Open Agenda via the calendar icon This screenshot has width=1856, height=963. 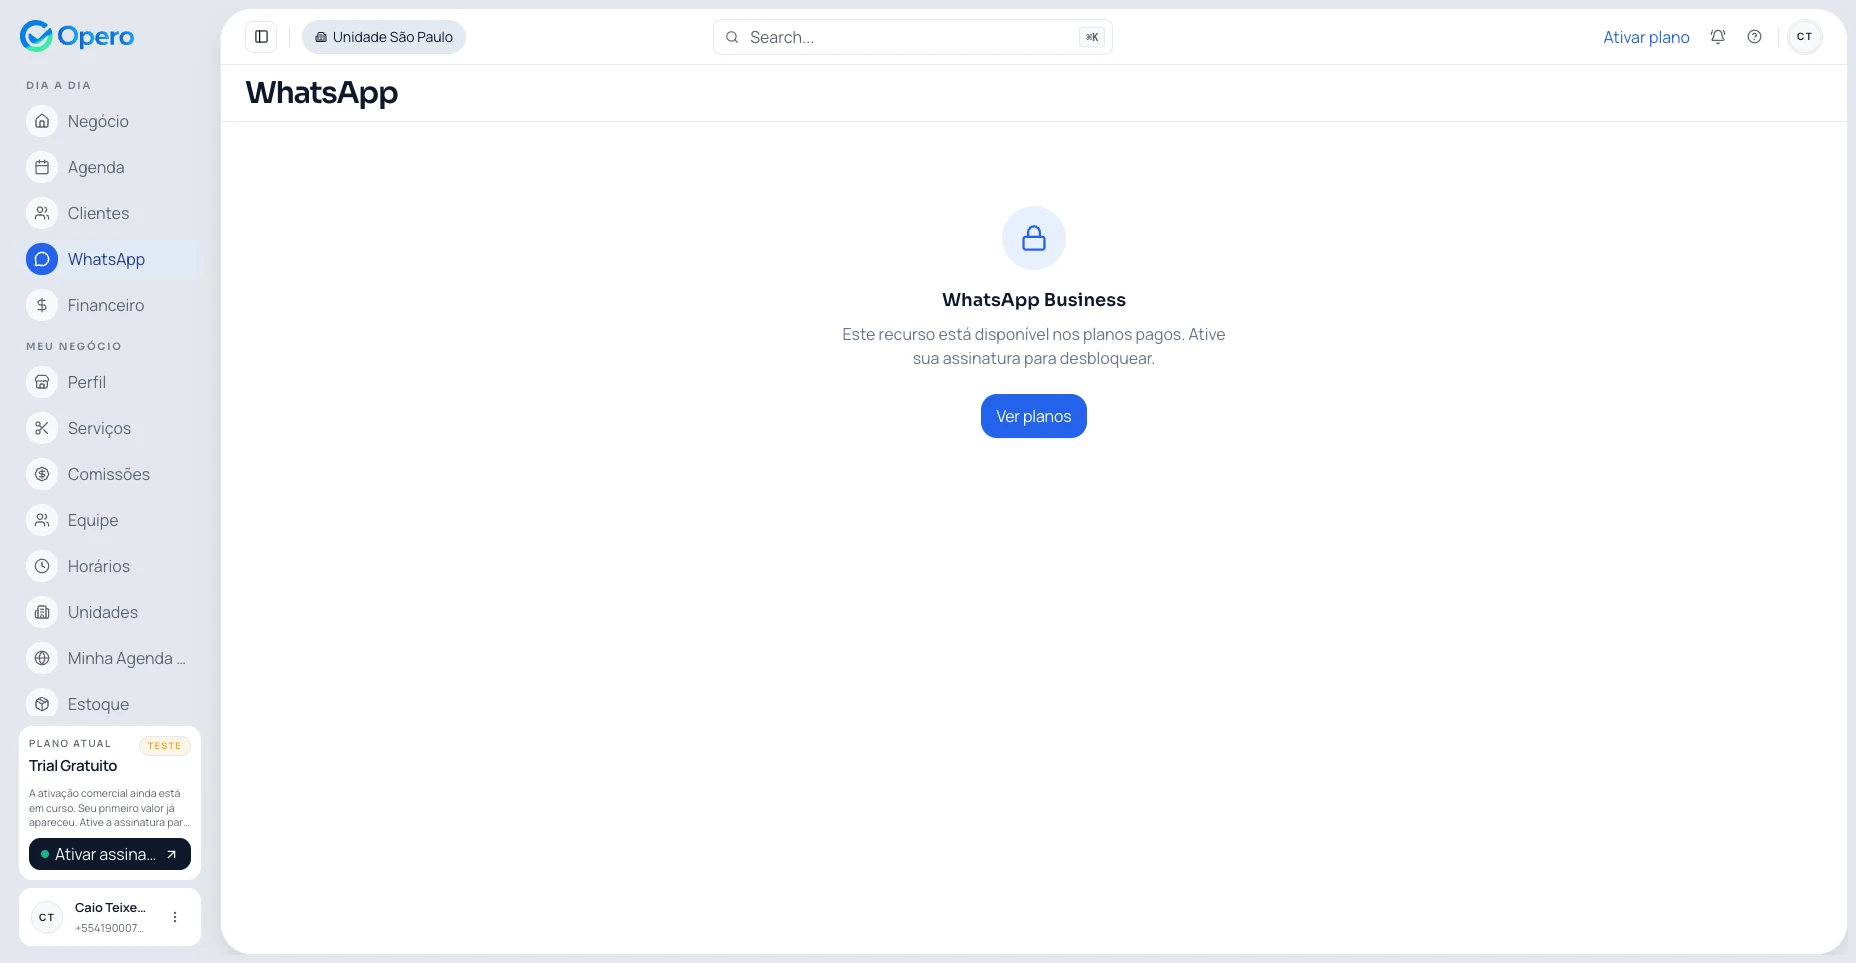tap(41, 167)
